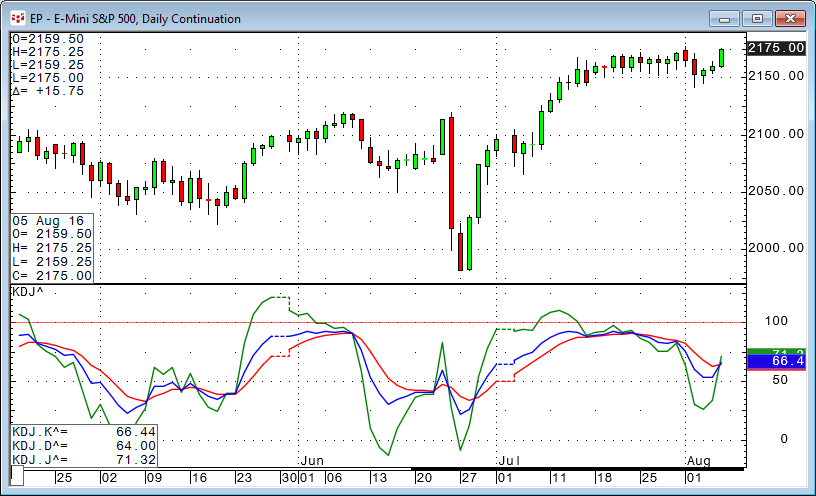The image size is (816, 496).
Task: Click the 18 date tick on time axis
Action: 604,478
